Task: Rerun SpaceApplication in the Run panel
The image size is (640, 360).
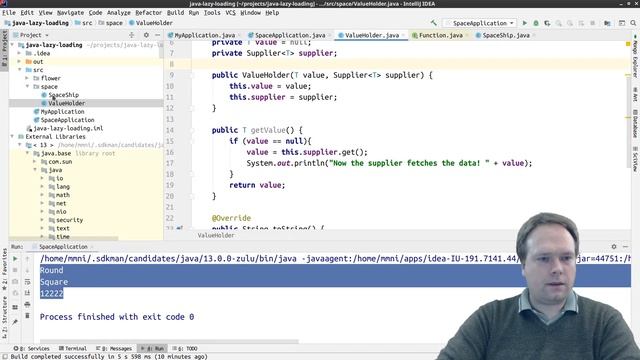Action: [15, 259]
